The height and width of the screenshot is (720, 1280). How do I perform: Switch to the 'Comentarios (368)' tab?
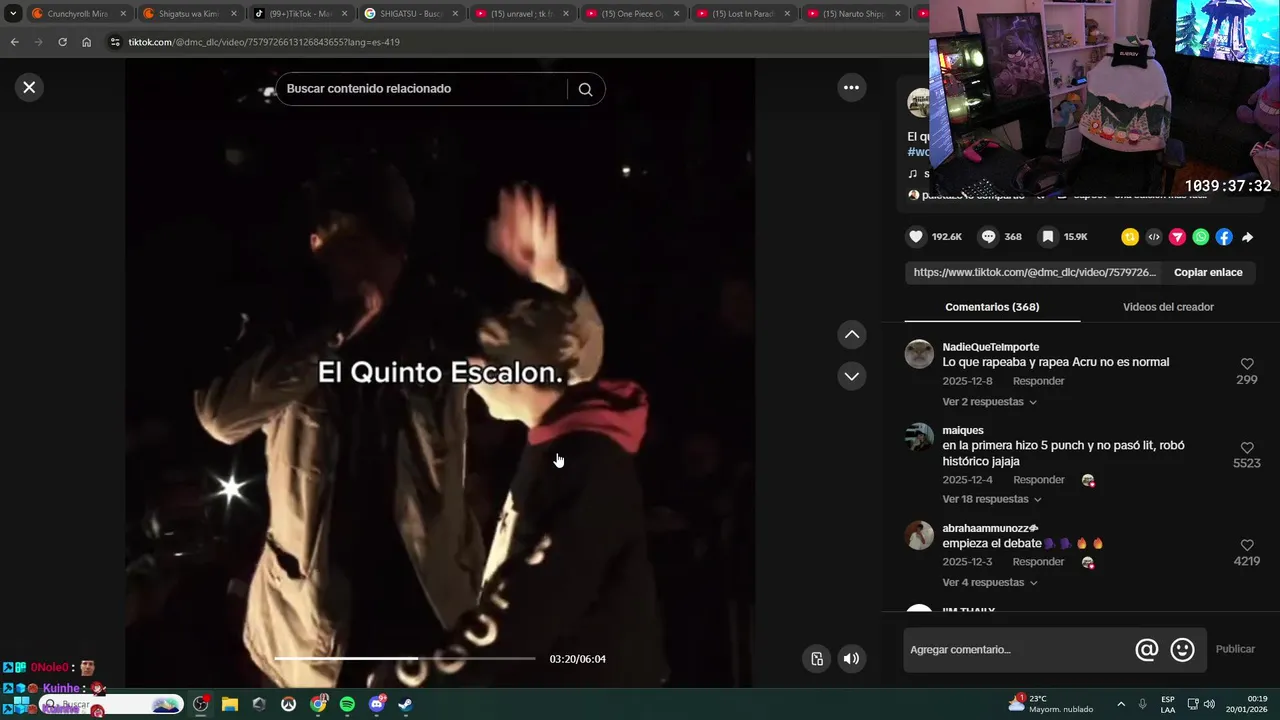[x=992, y=307]
